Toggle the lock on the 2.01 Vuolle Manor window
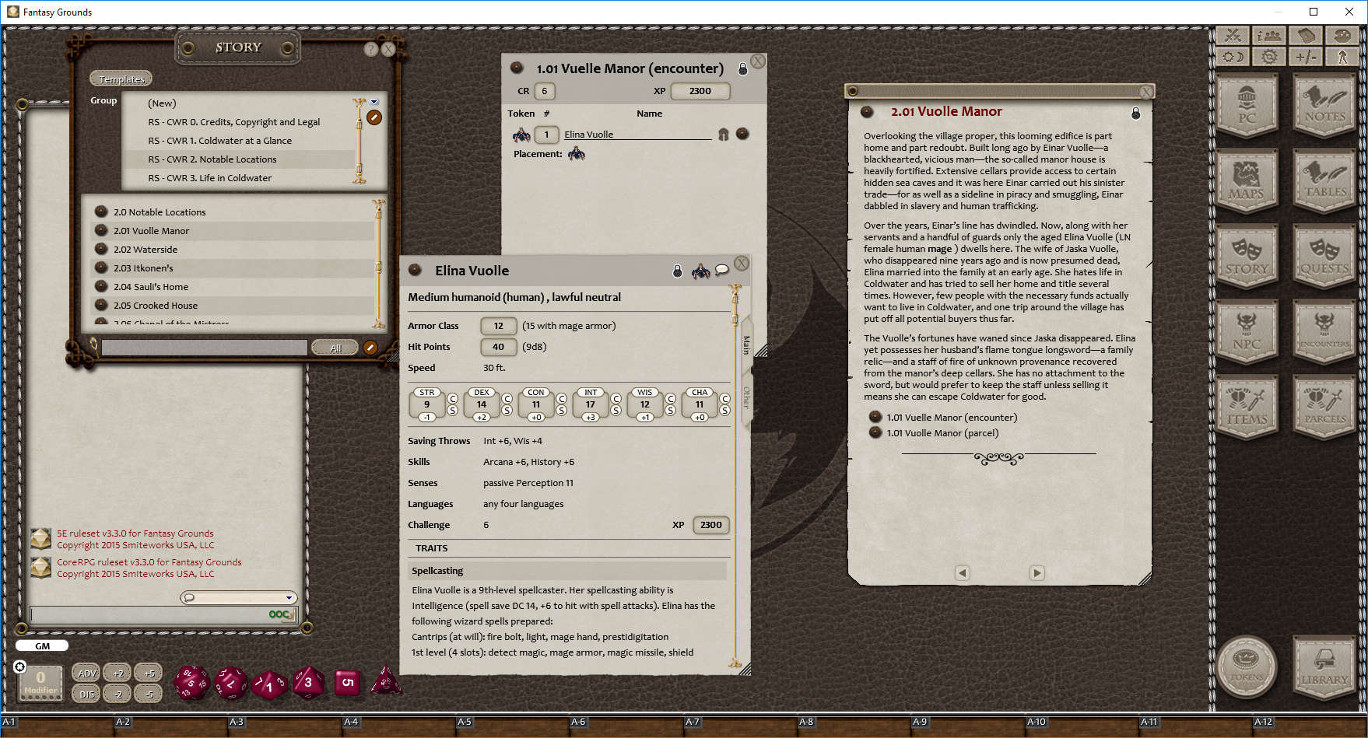1368x738 pixels. coord(1135,113)
